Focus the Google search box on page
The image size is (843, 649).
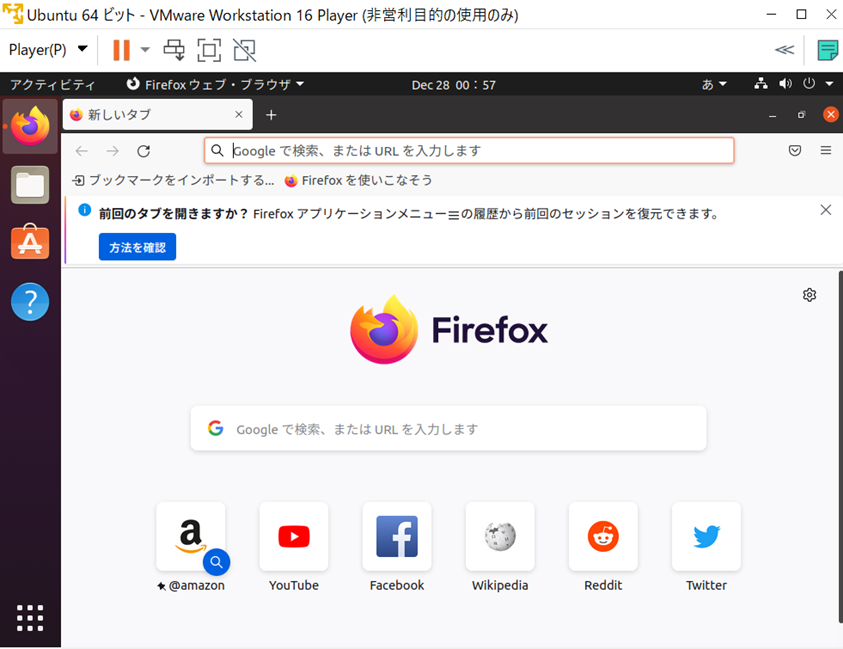(x=448, y=429)
